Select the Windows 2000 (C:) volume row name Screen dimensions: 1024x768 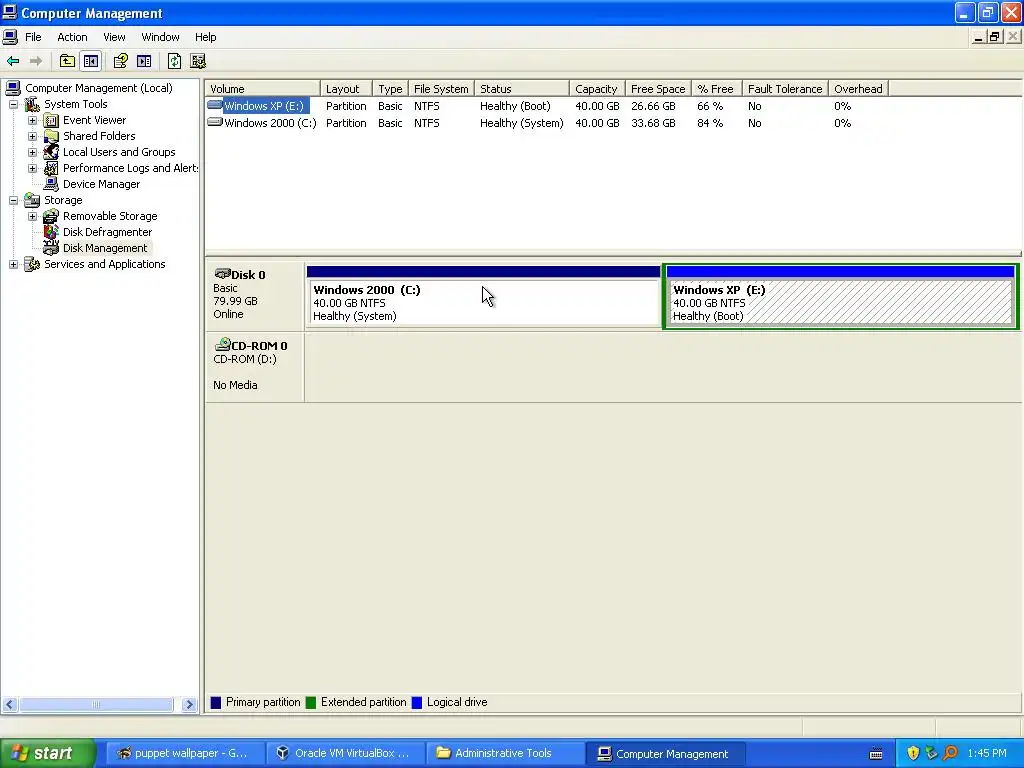(x=270, y=123)
